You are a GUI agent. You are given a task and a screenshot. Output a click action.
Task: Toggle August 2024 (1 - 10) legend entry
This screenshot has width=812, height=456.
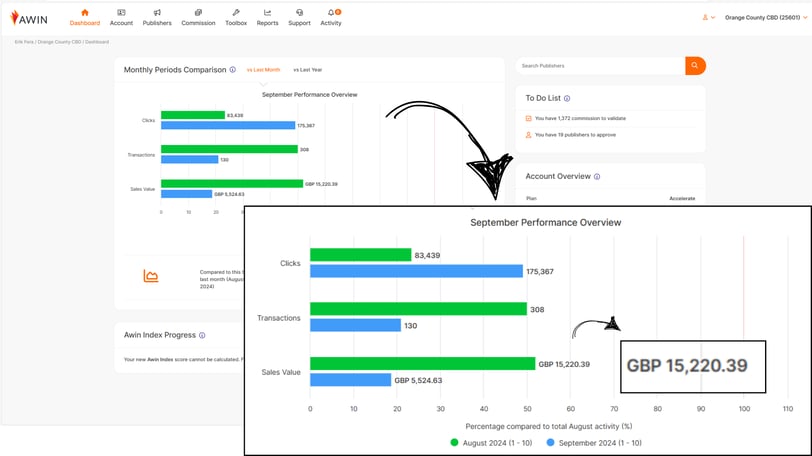[491, 443]
